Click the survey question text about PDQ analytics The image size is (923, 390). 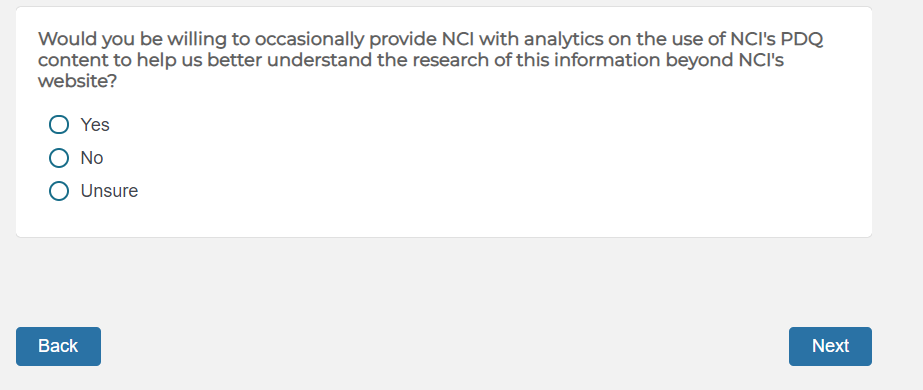click(x=430, y=60)
